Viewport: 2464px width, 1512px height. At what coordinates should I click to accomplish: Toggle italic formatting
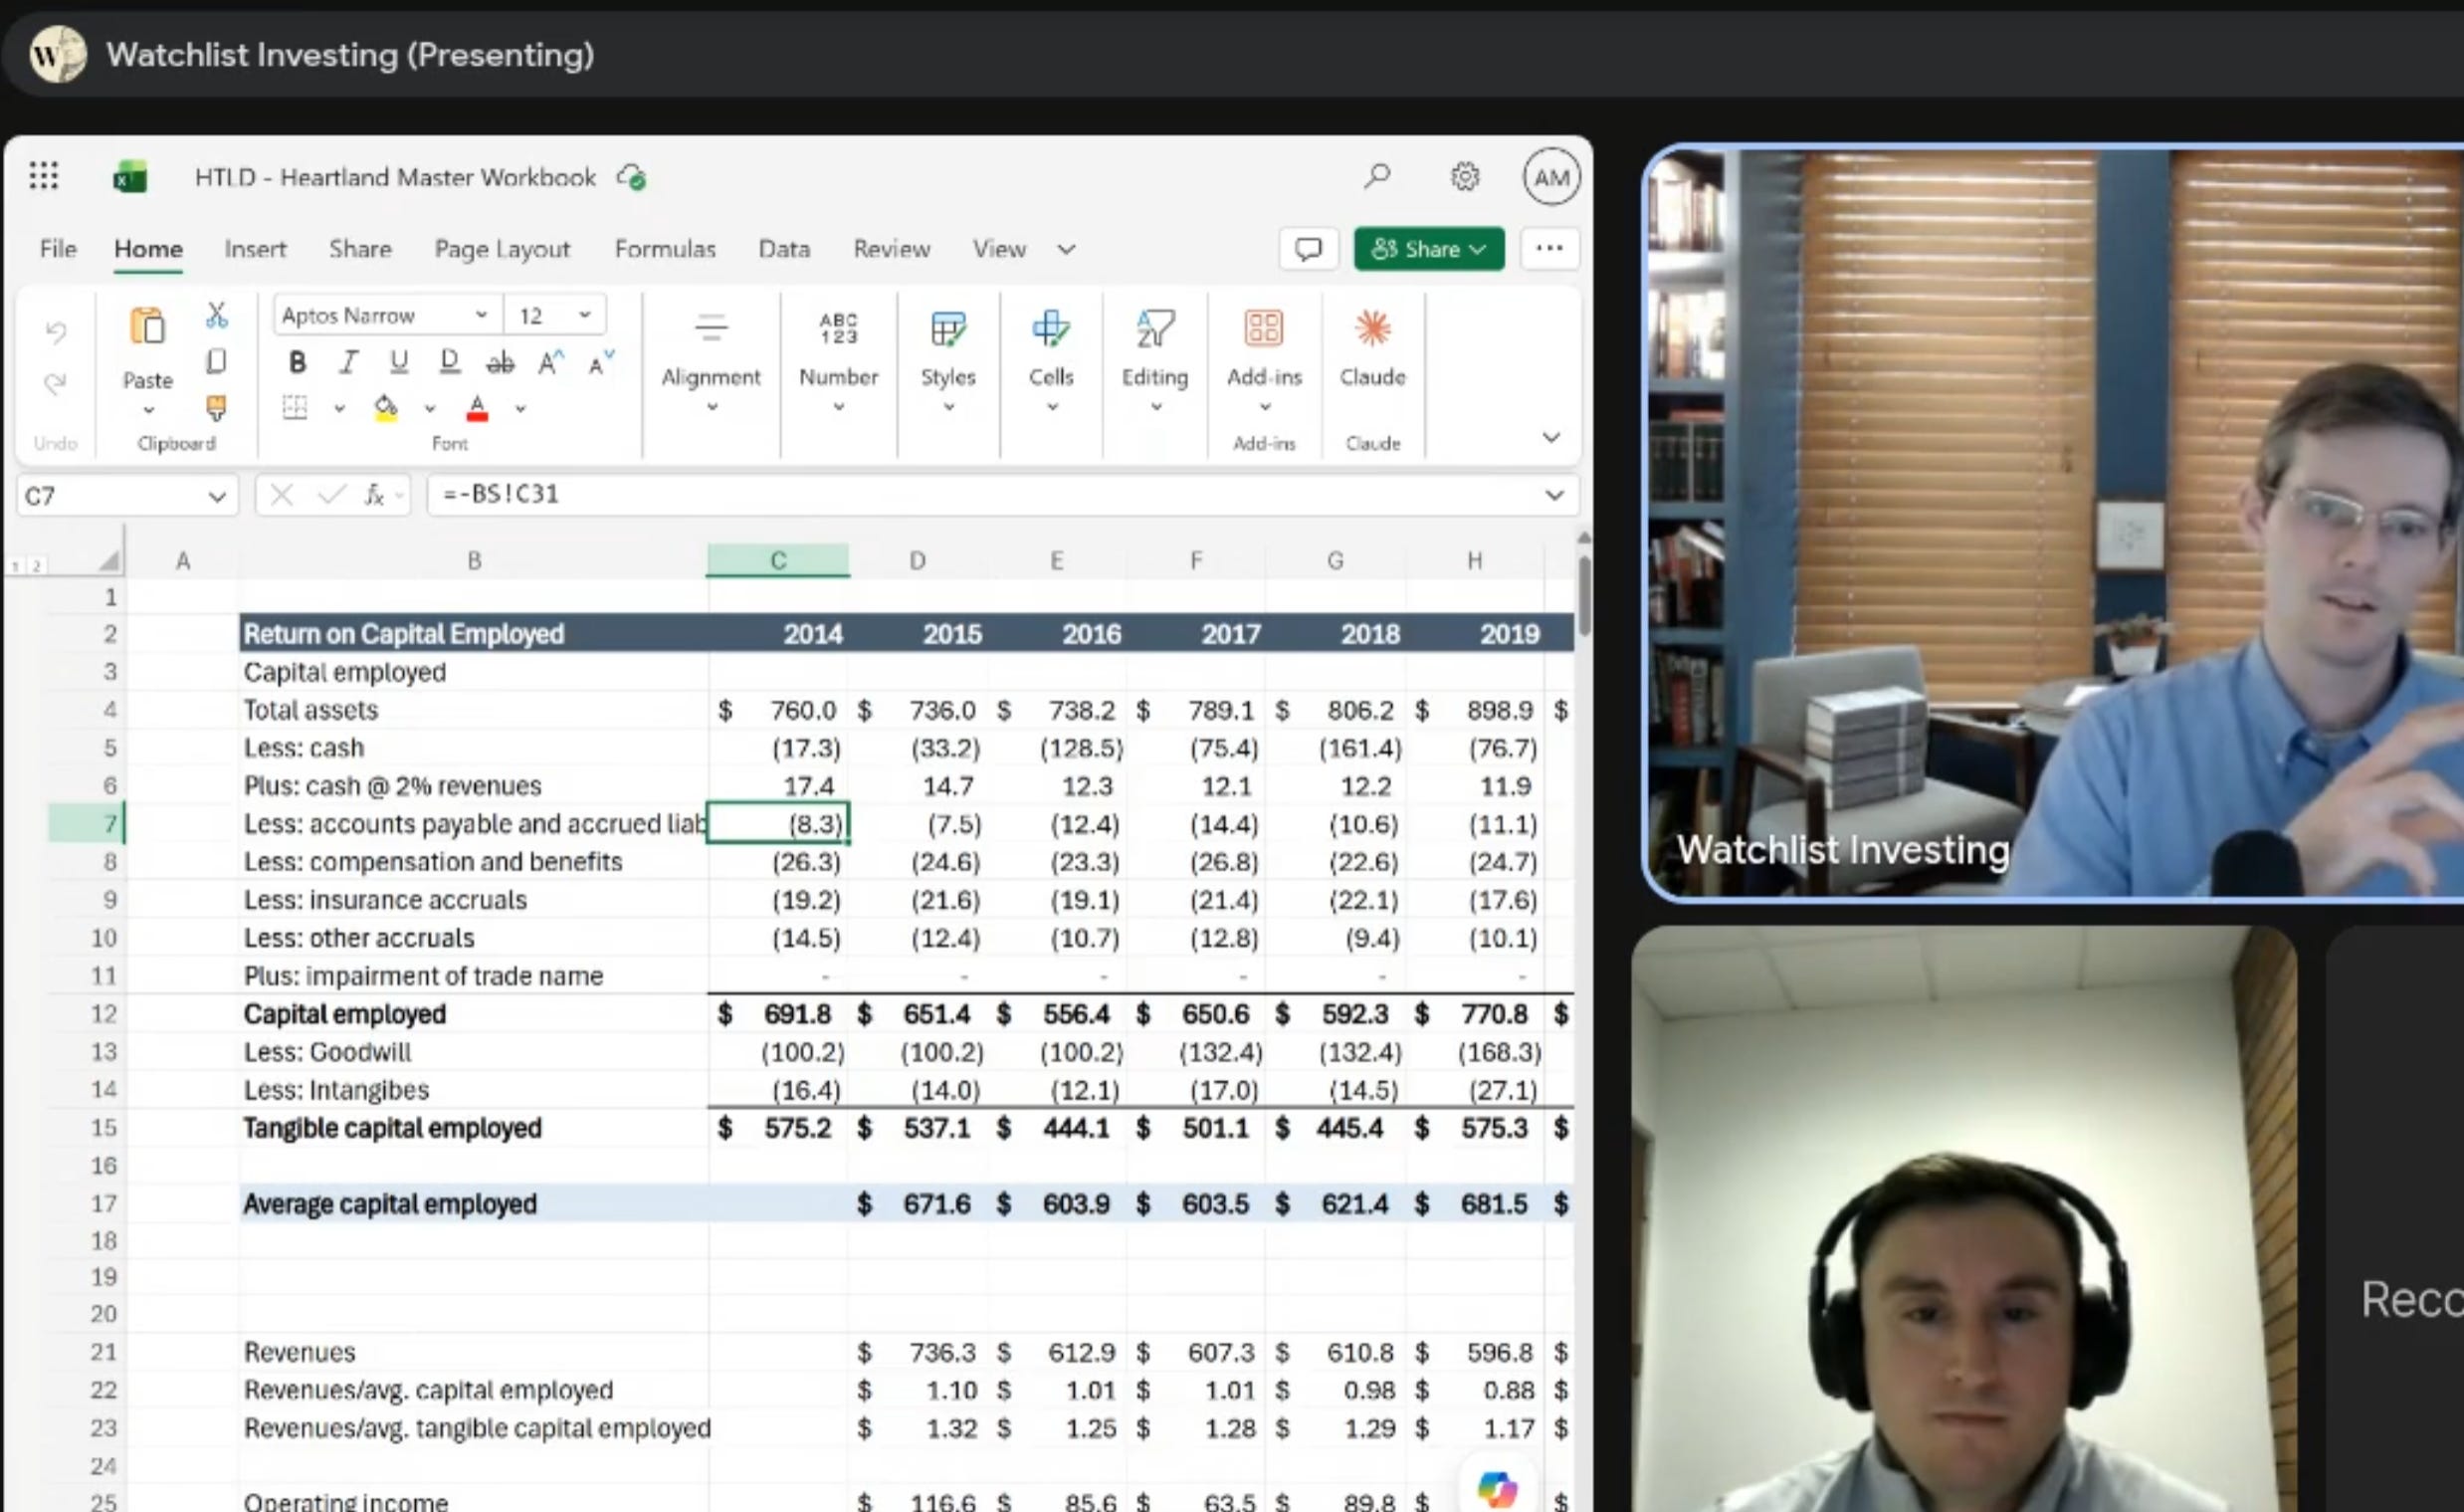[348, 362]
